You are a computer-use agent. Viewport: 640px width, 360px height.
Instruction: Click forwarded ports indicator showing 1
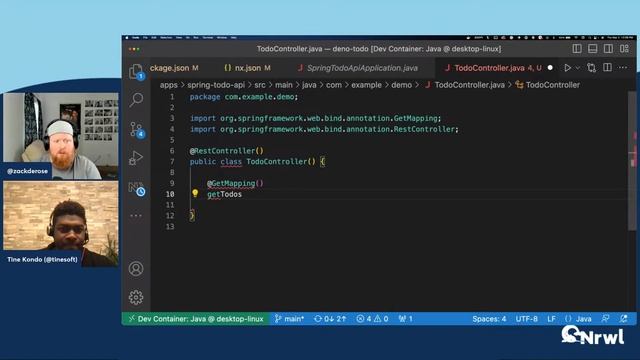point(405,319)
